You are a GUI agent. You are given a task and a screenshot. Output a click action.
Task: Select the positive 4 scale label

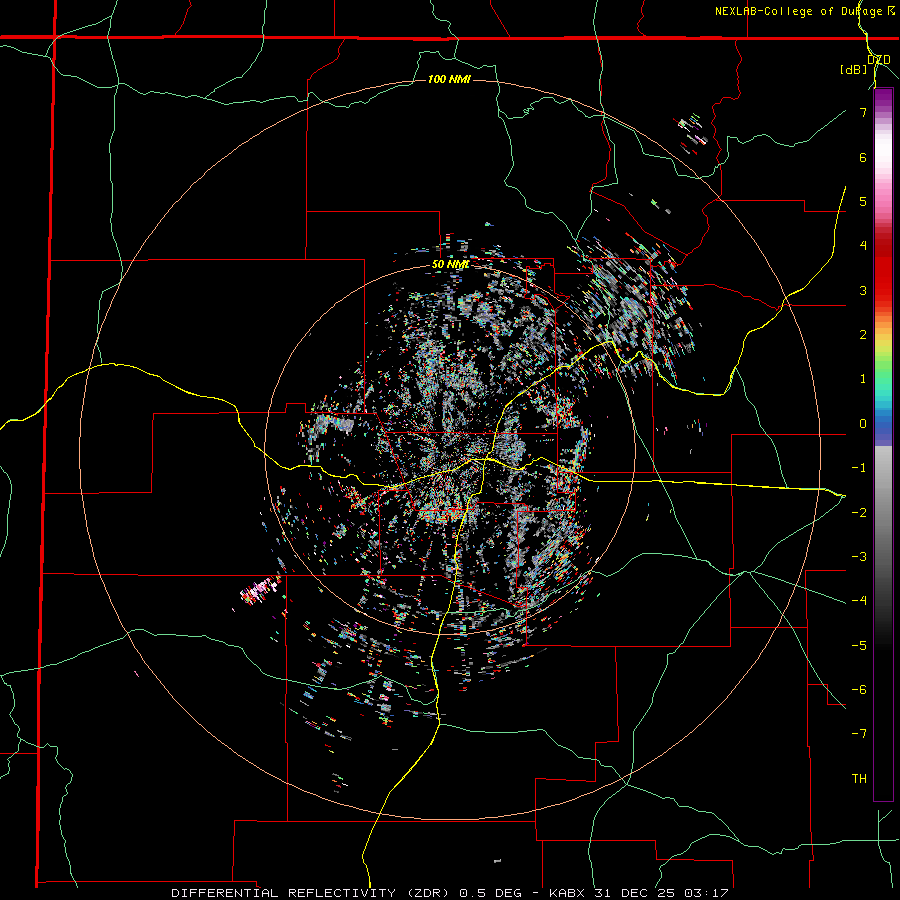click(863, 246)
